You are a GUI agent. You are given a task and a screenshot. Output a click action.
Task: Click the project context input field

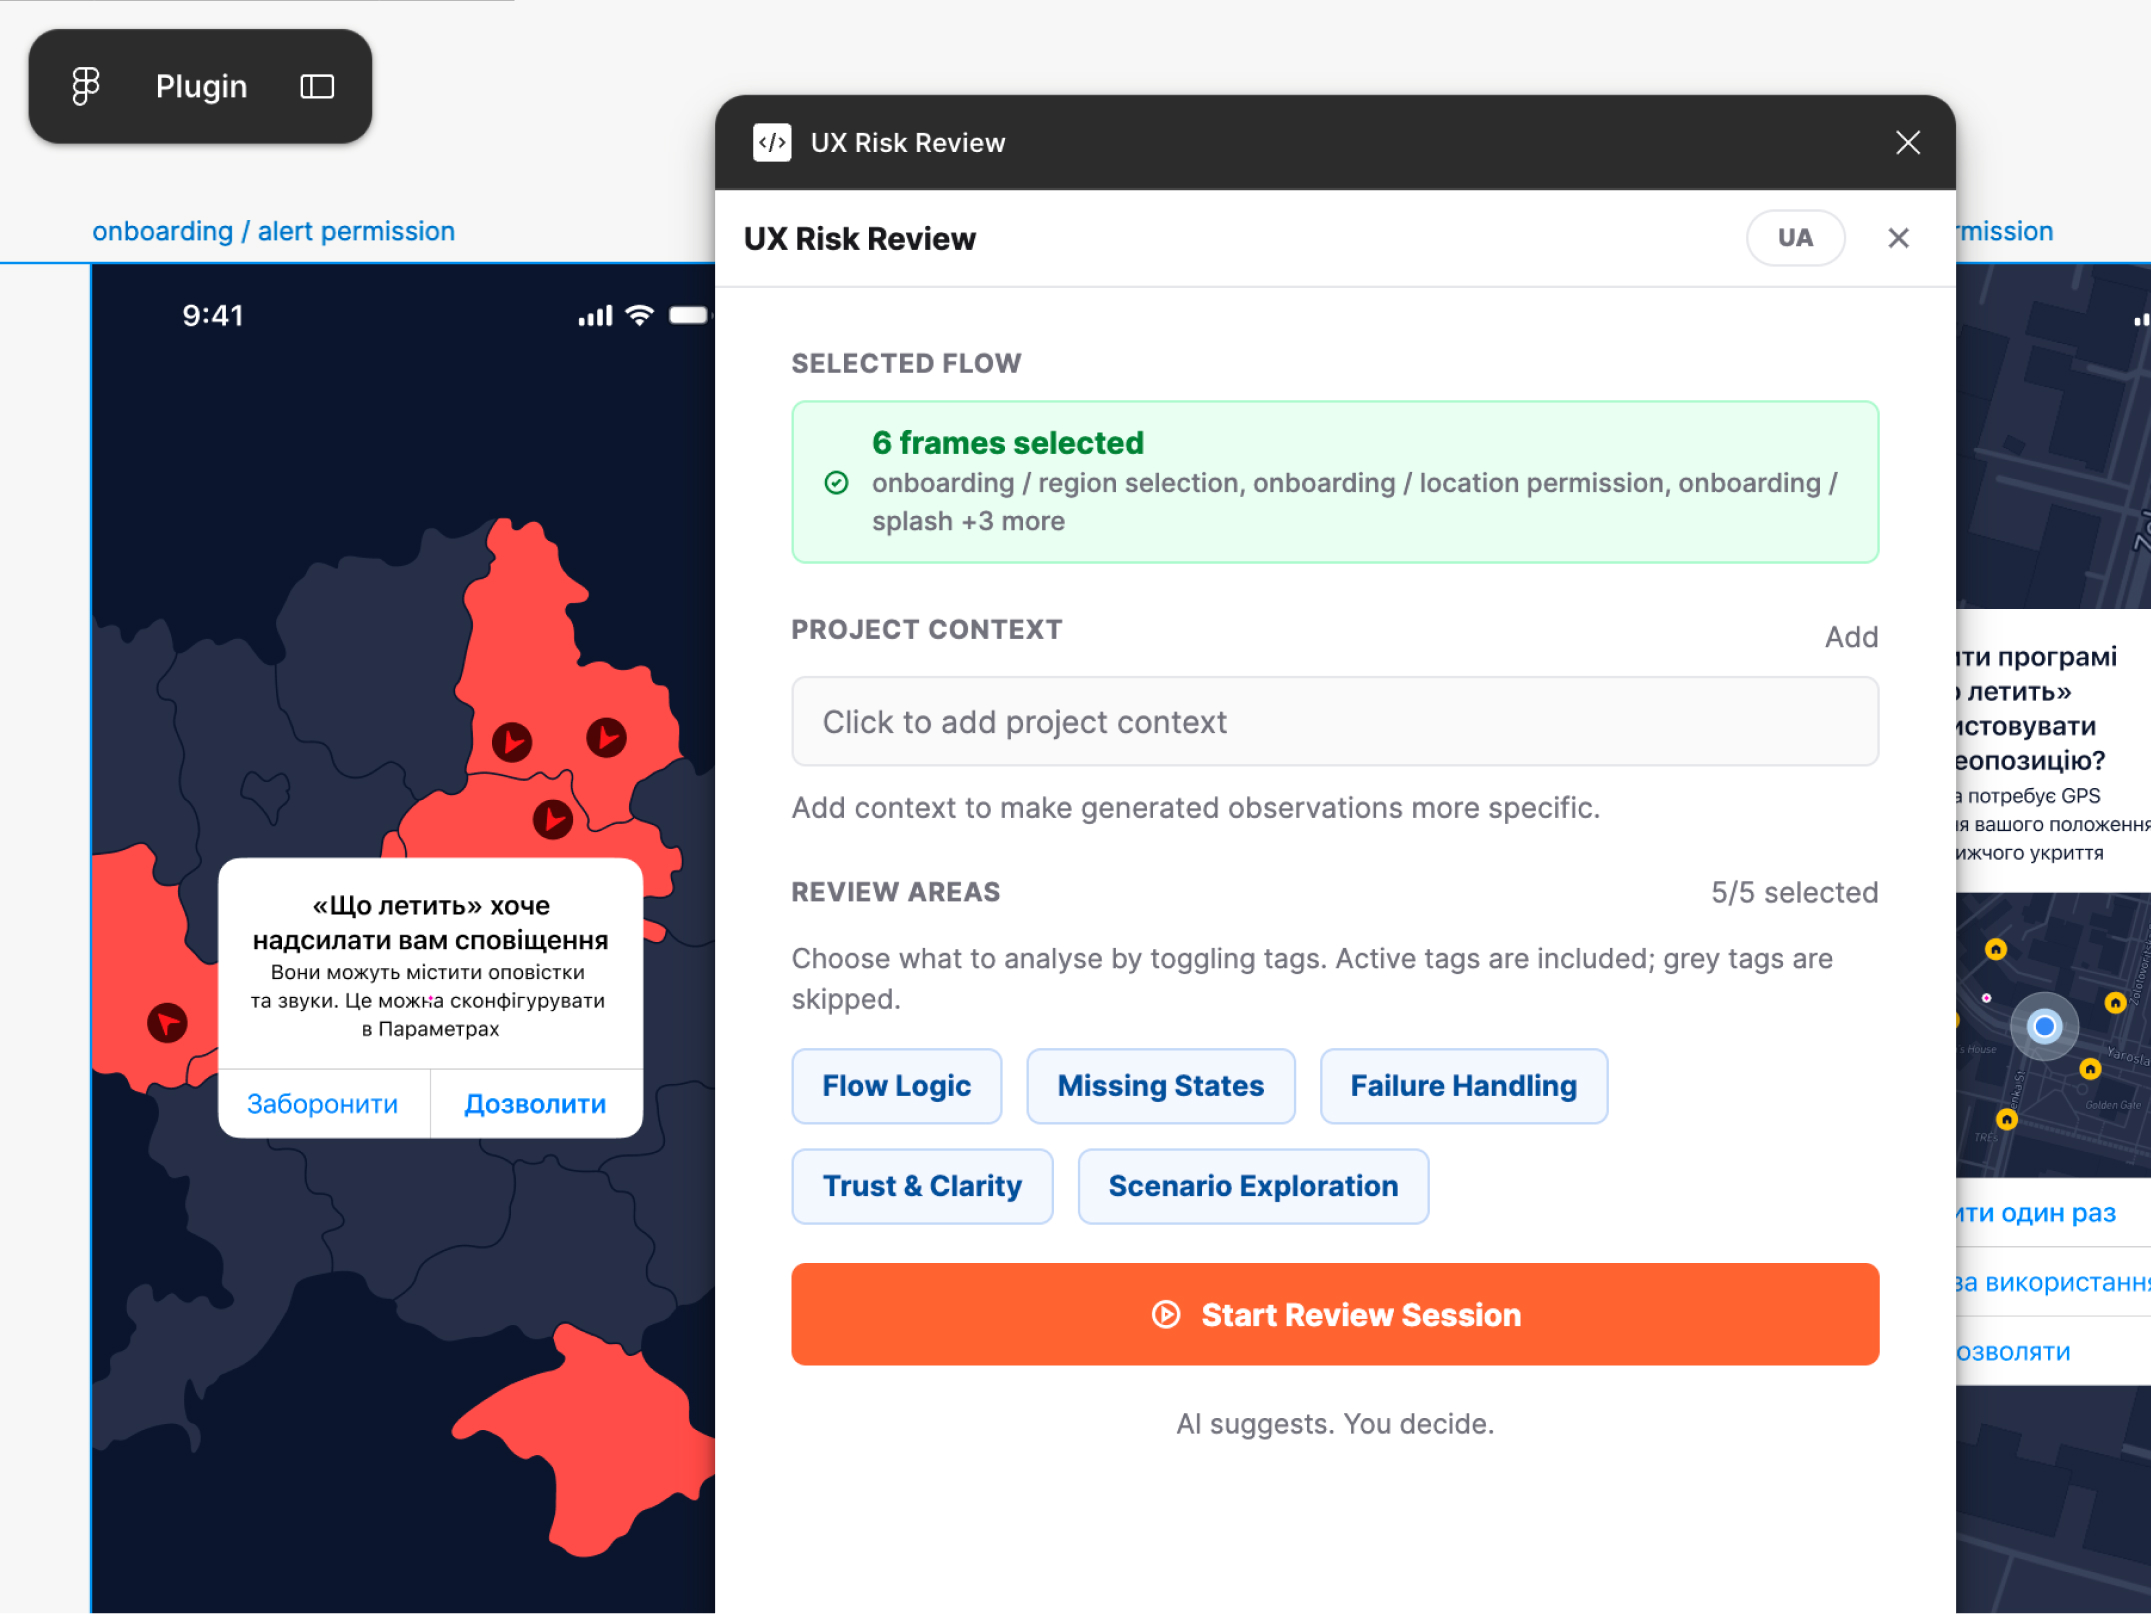click(1335, 722)
